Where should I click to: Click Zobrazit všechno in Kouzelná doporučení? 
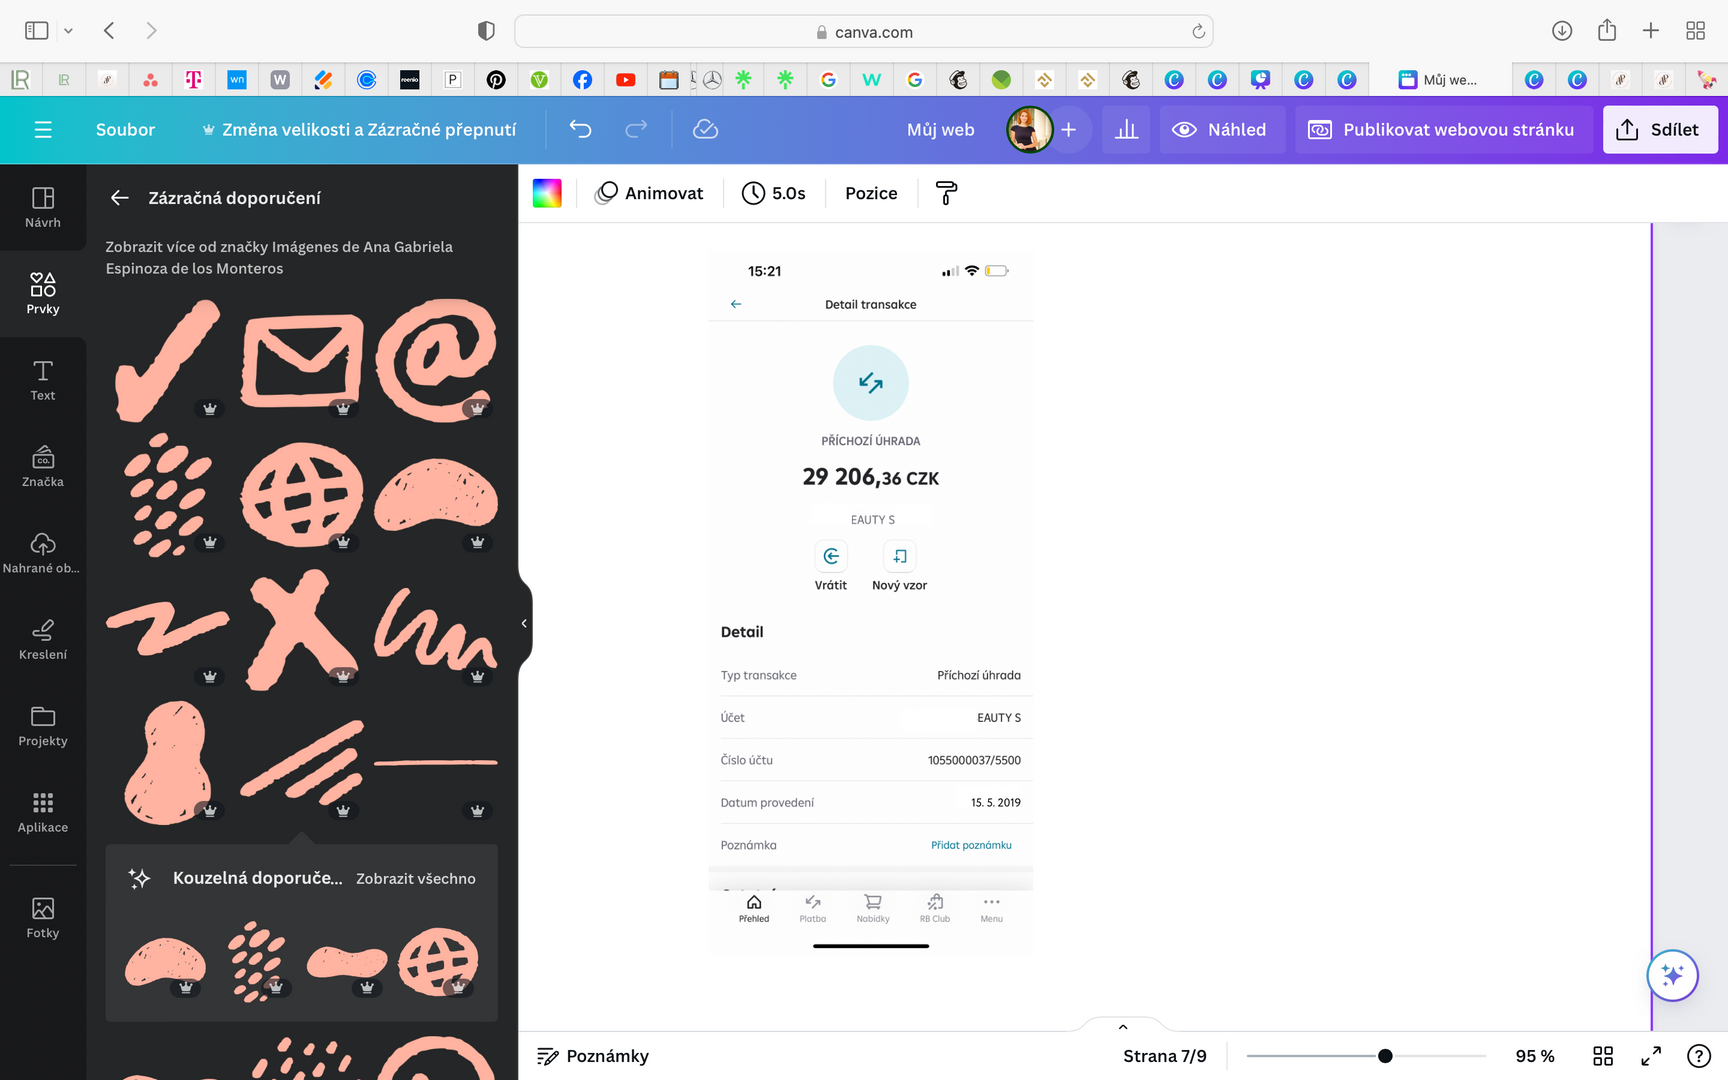coord(416,878)
